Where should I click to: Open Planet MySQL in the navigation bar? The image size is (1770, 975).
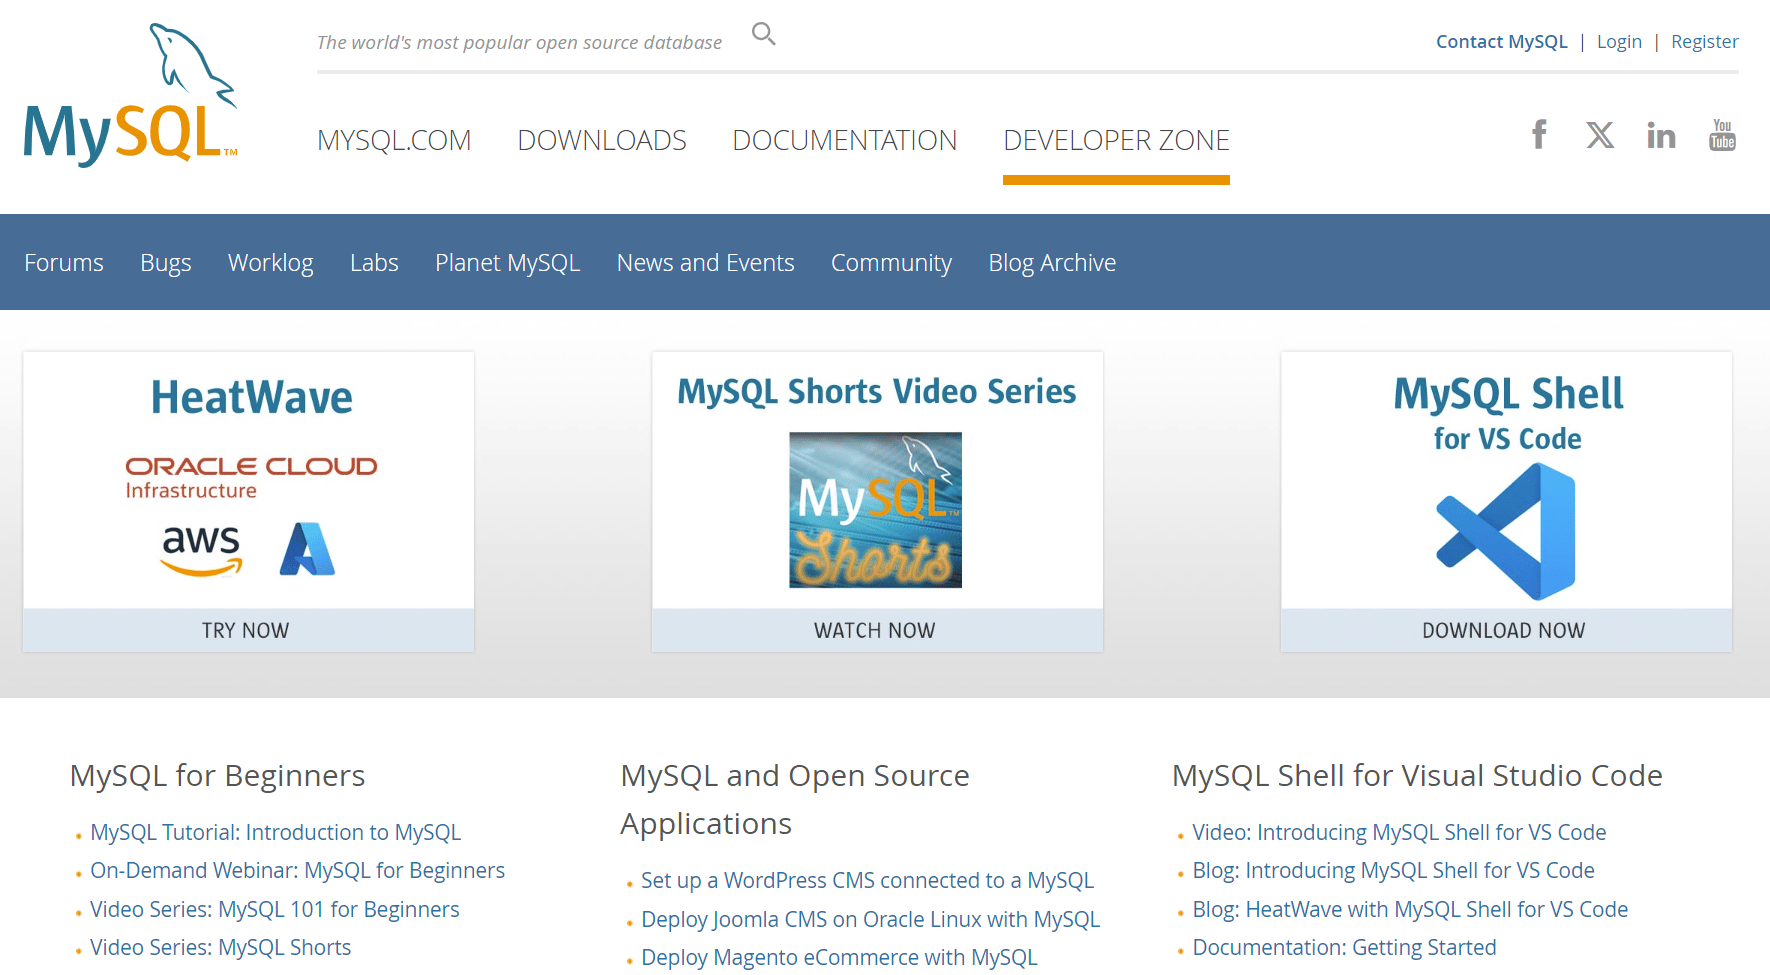point(508,263)
